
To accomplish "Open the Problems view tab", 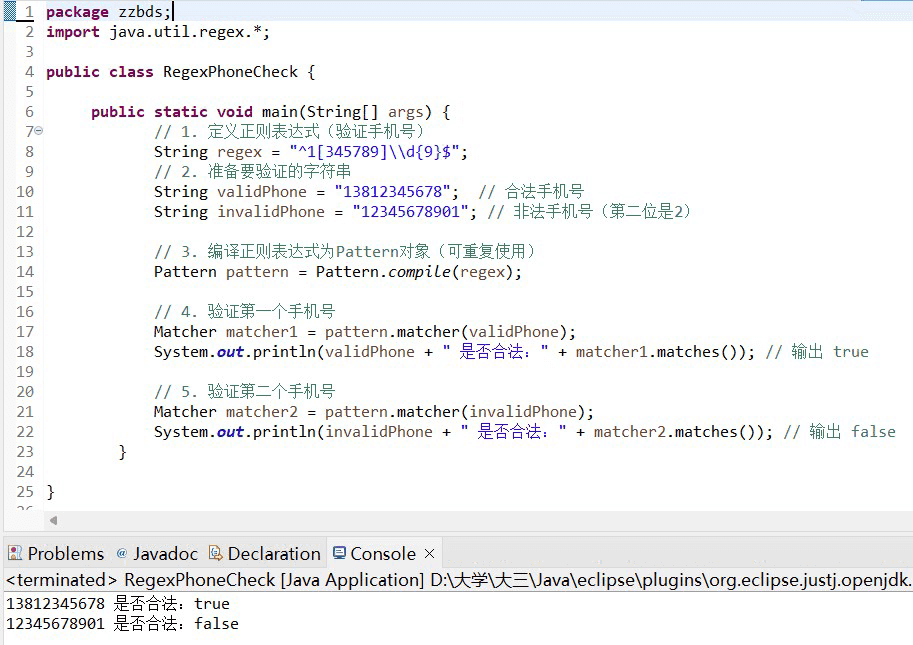I will point(56,553).
